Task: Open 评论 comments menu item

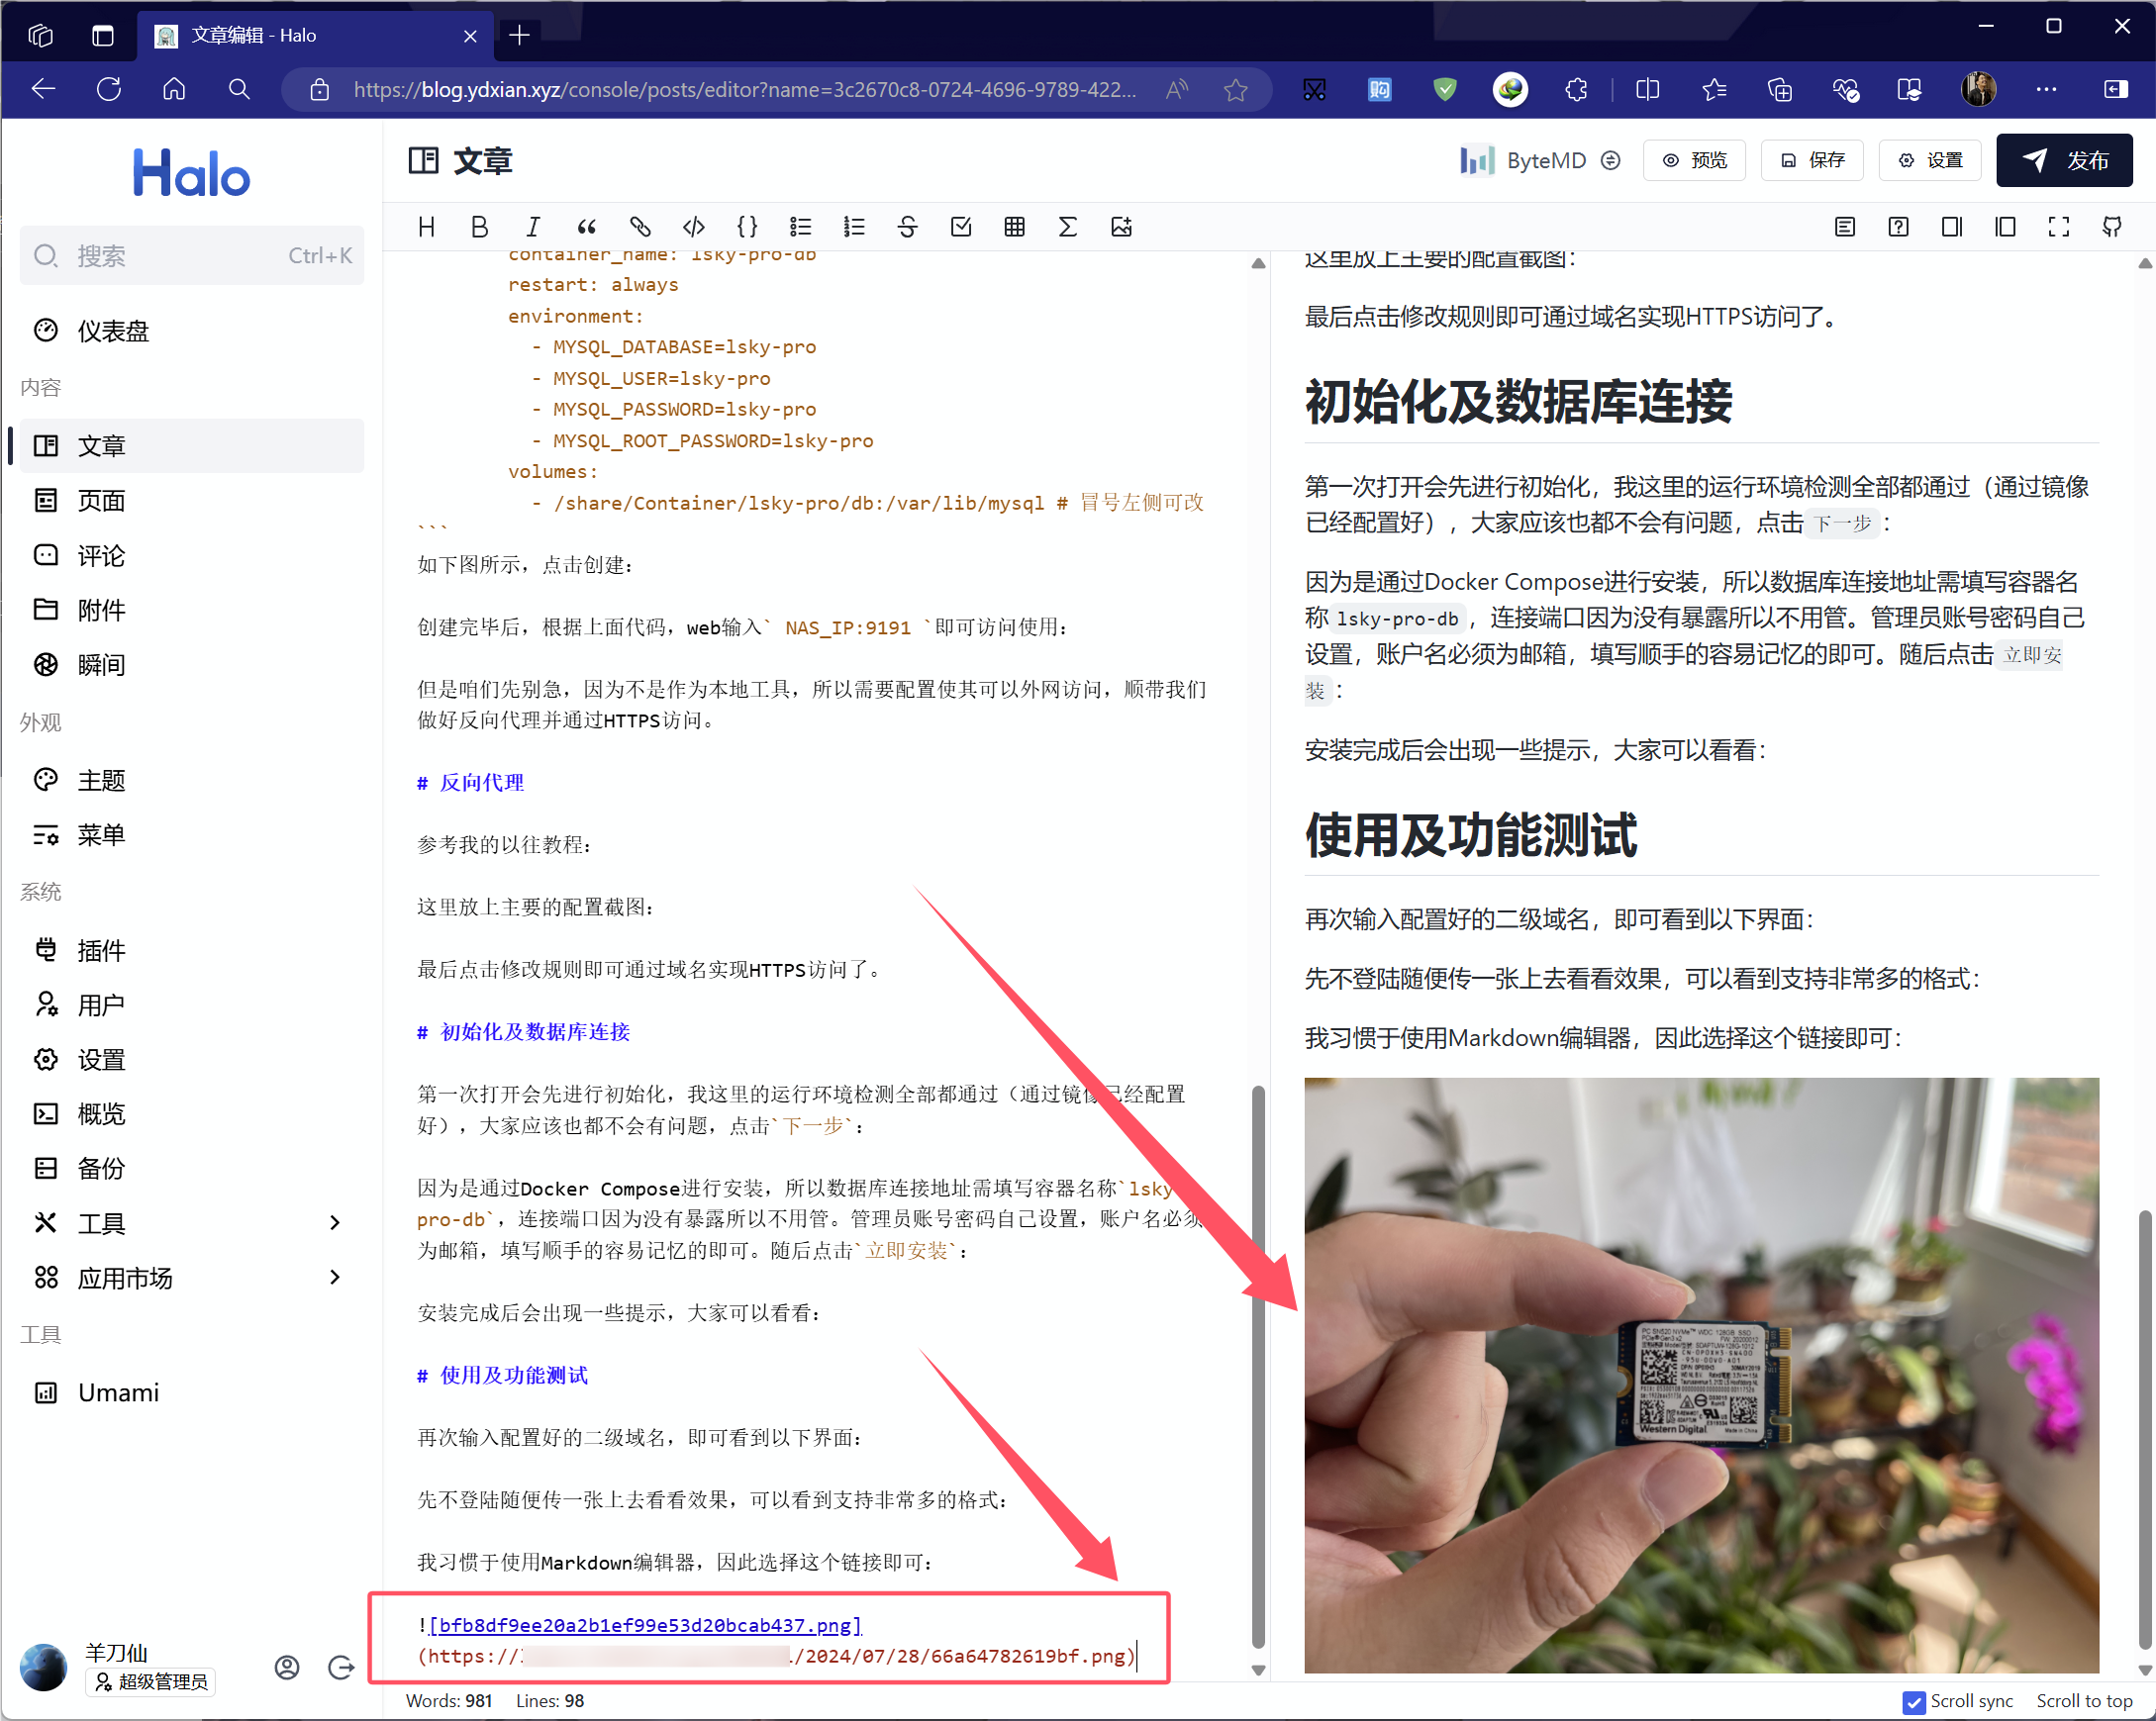Action: point(191,555)
